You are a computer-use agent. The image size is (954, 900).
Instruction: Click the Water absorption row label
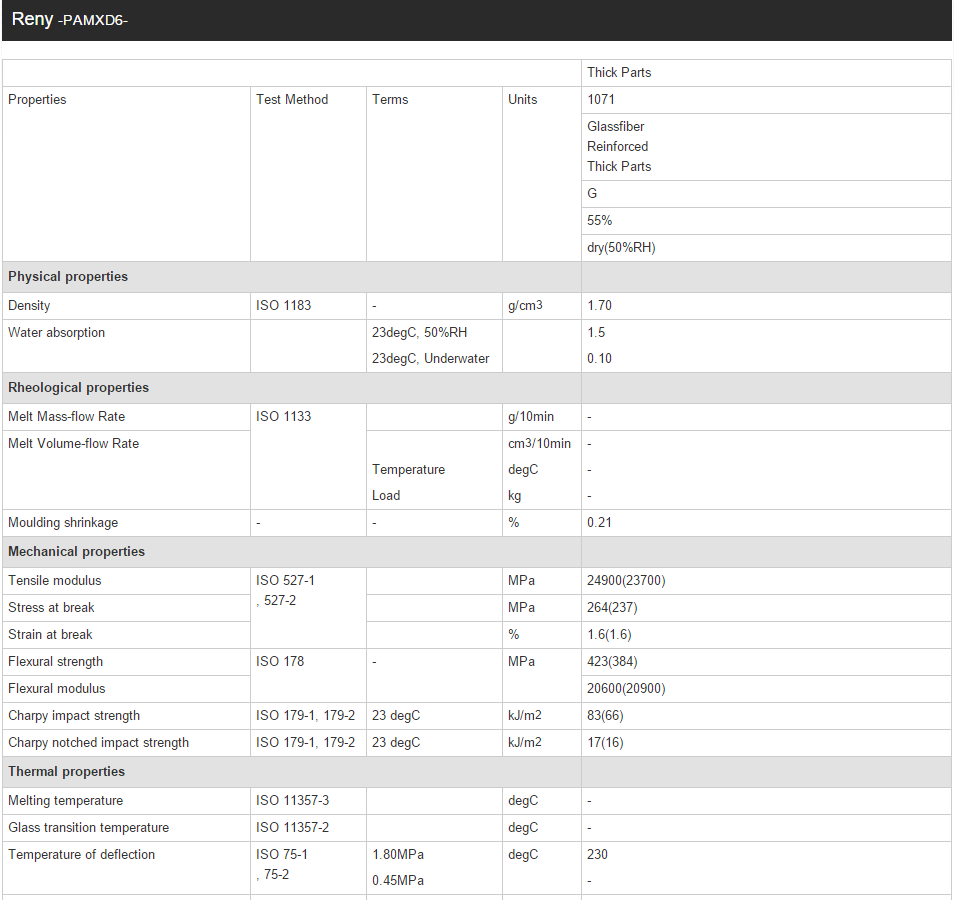click(x=56, y=332)
